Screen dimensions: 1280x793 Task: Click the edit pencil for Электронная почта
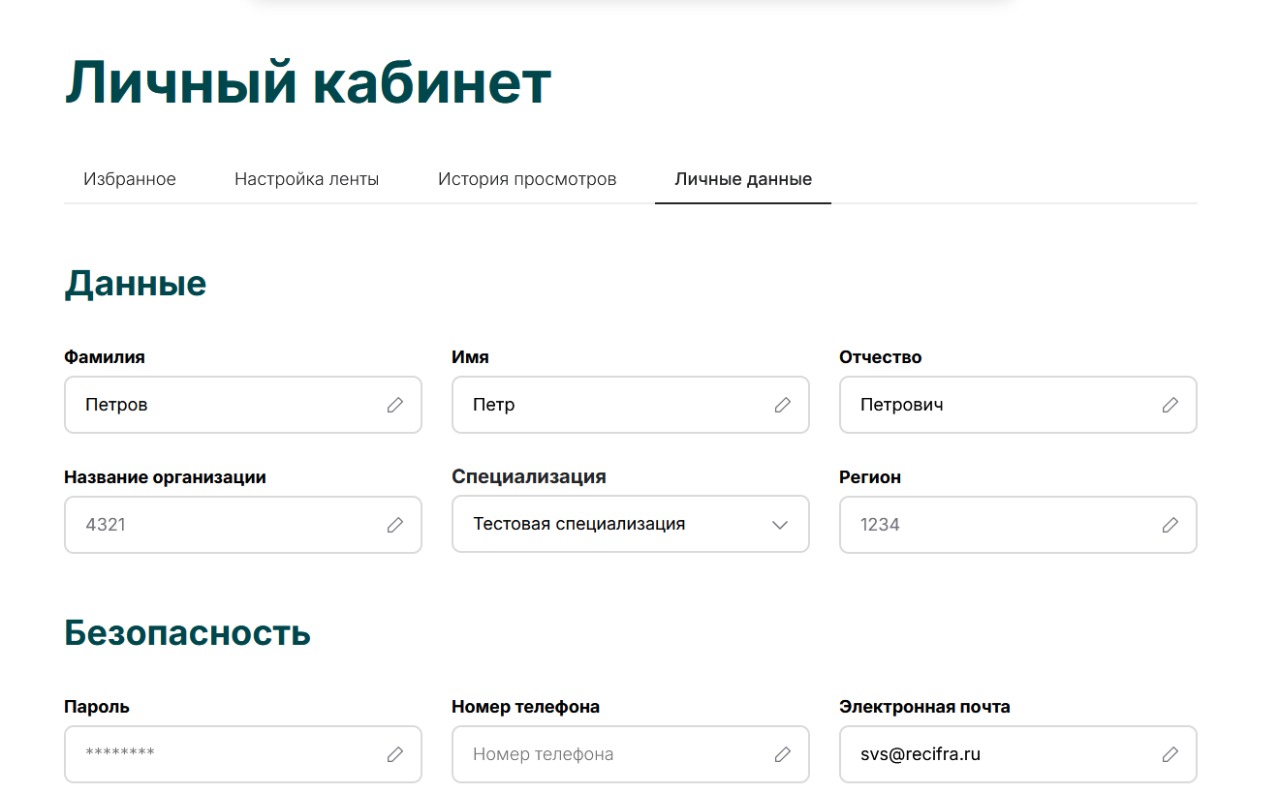tap(1171, 754)
